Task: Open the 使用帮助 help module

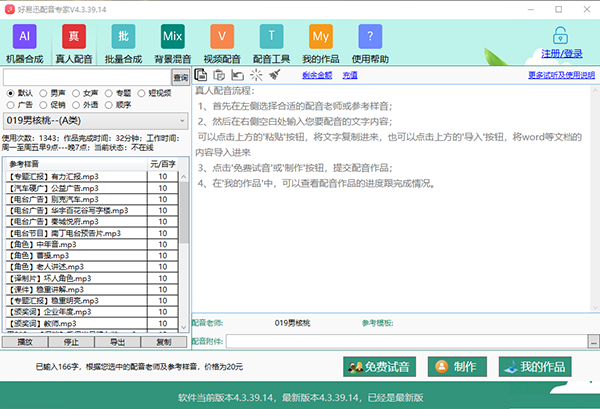Action: click(370, 44)
